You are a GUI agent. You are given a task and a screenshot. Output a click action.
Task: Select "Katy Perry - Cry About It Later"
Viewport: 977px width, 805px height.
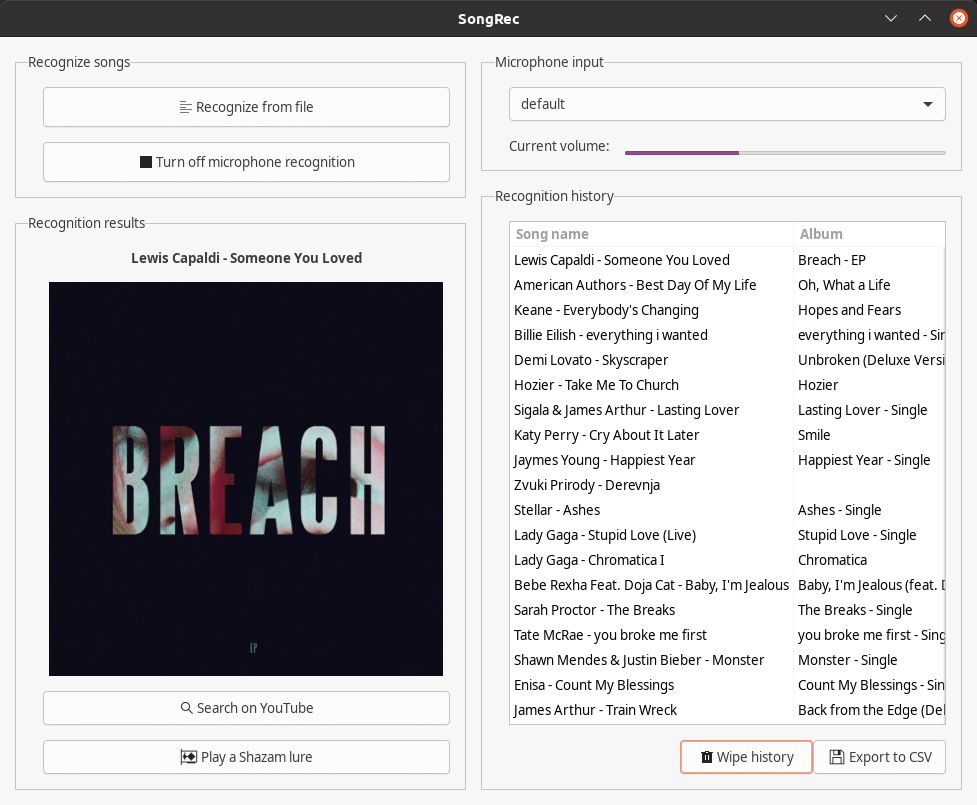click(727, 435)
